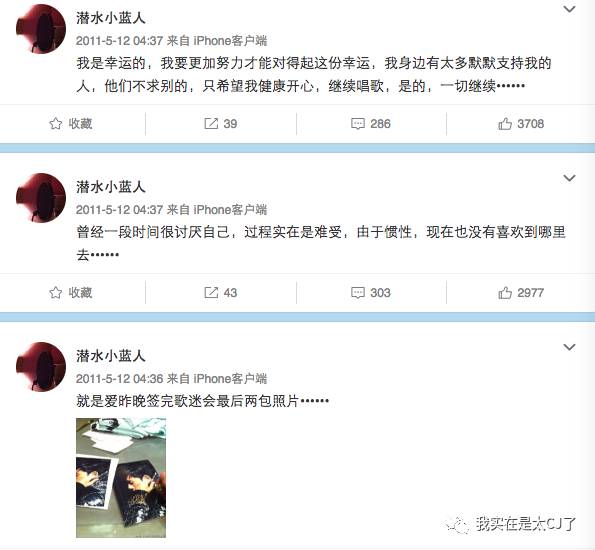Favorite the first post with star icon
Screen dimensions: 595x550
71,124
